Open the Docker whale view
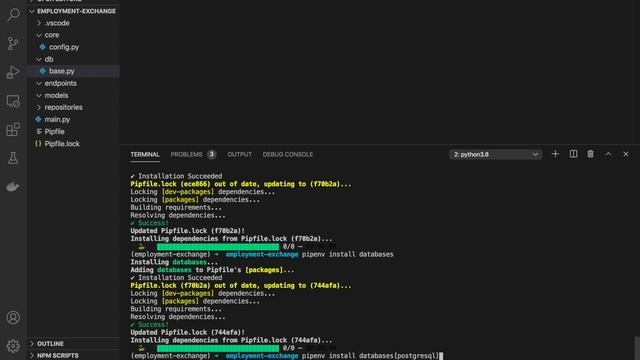 point(13,187)
